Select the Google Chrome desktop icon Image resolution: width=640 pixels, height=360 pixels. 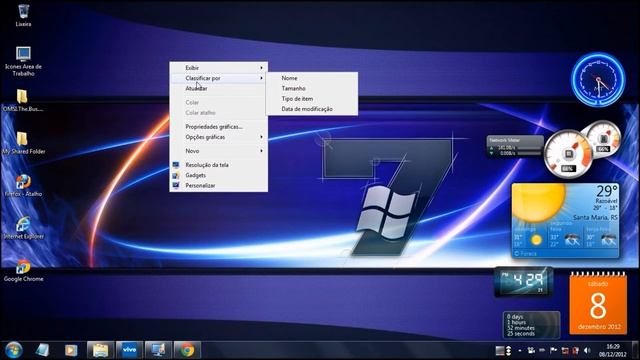[23, 271]
